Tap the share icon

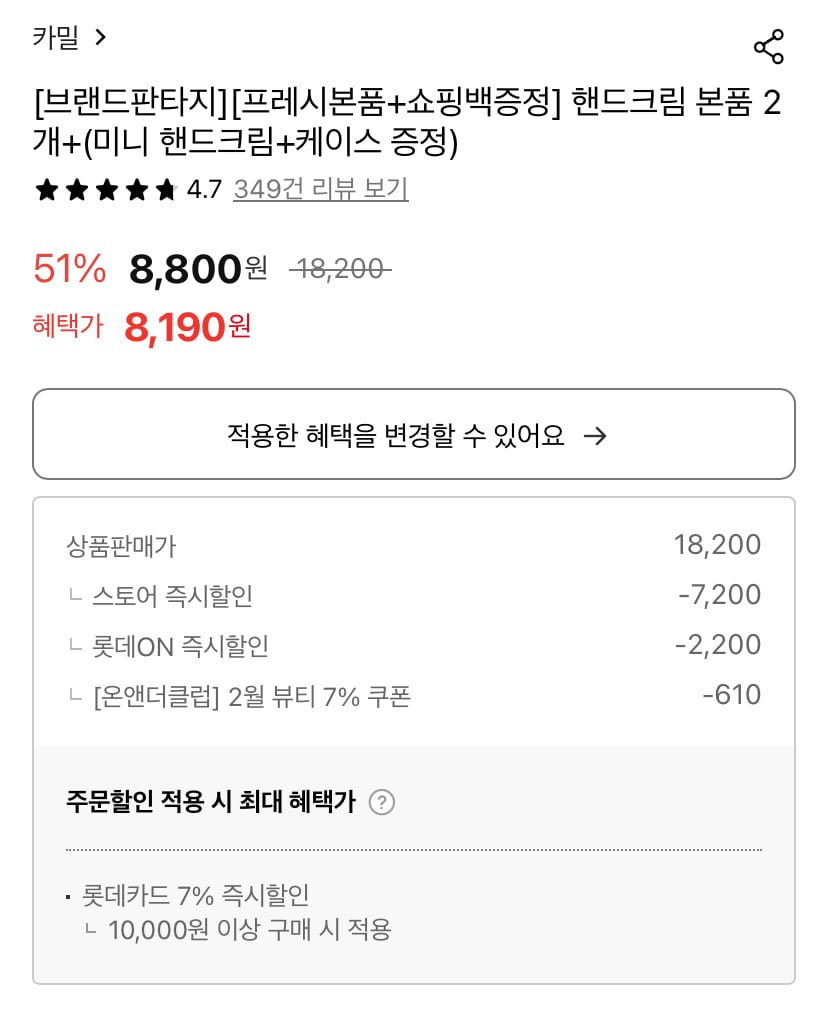(768, 47)
